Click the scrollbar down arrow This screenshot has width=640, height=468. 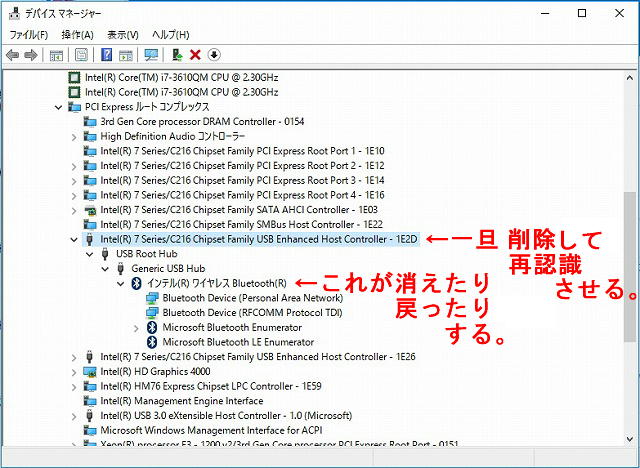click(629, 439)
